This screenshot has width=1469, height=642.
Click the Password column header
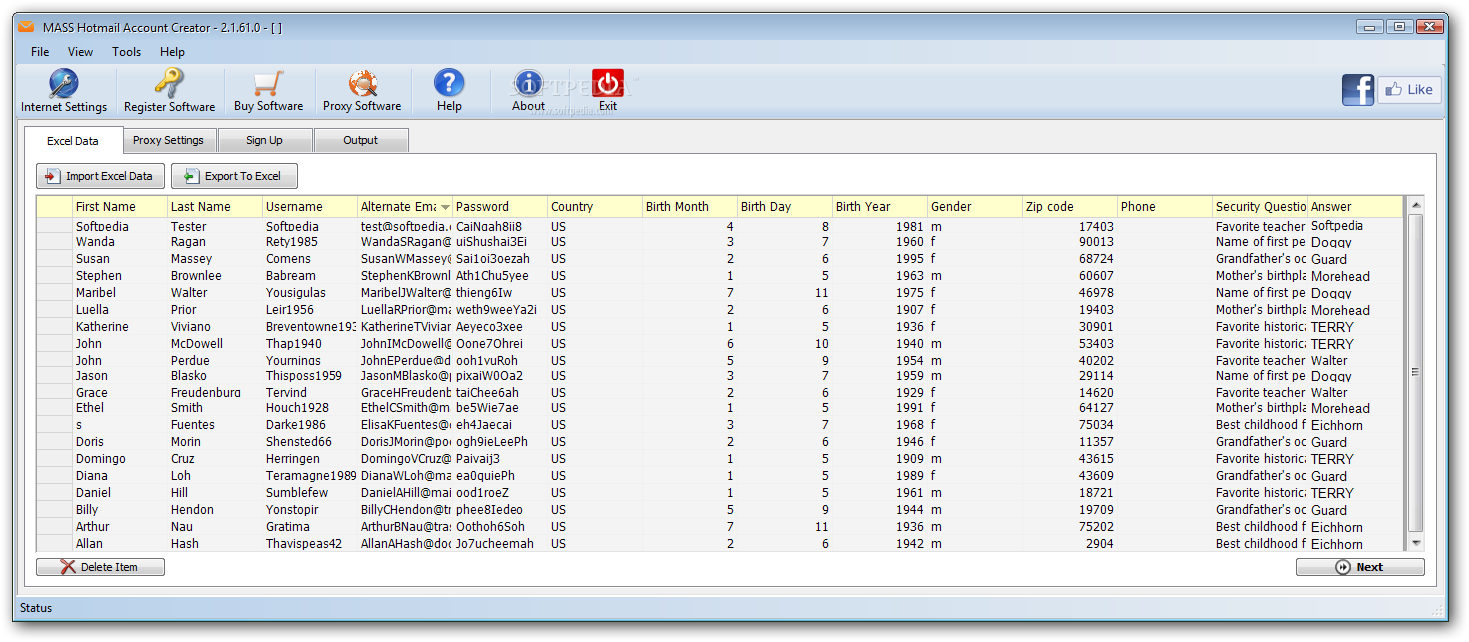500,207
